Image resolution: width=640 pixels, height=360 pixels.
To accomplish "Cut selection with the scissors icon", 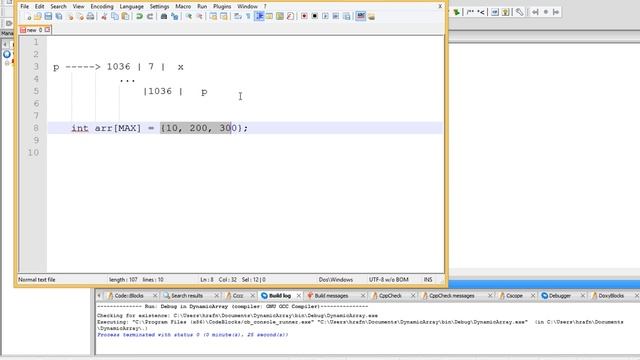I will tap(104, 16).
